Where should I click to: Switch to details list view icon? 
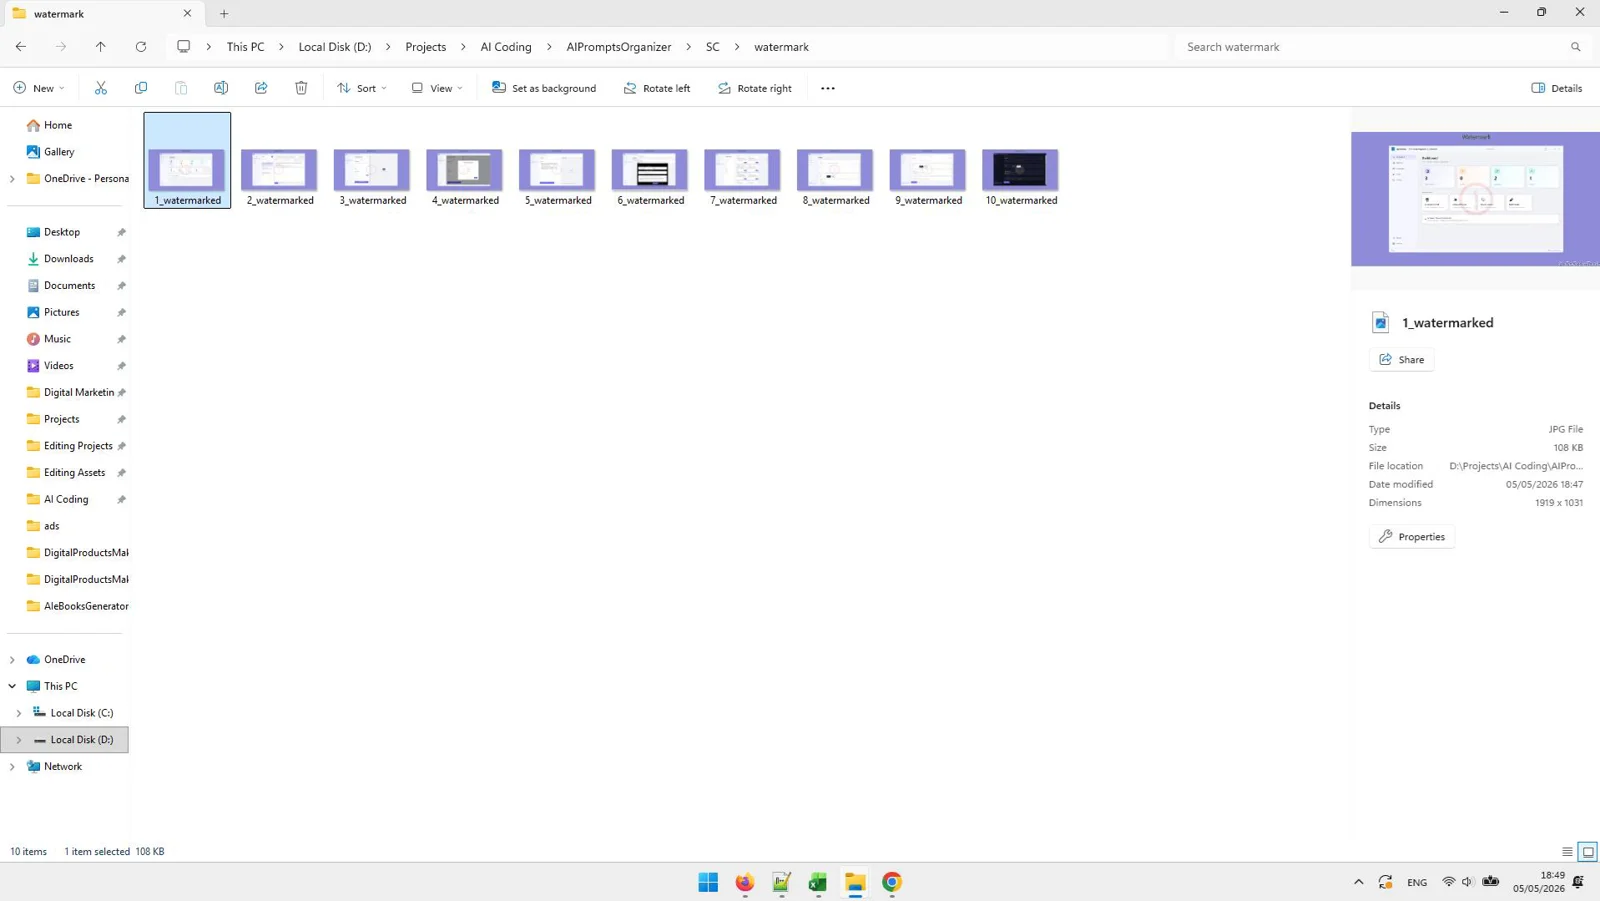(1567, 852)
